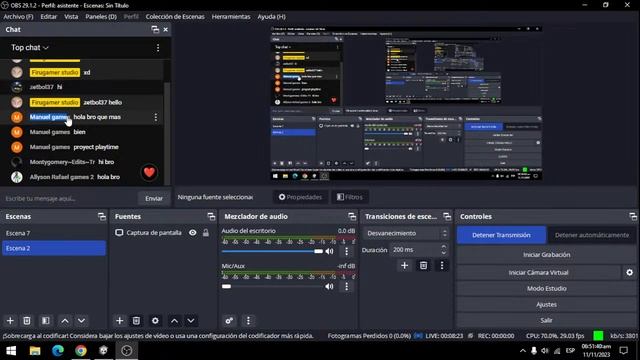The width and height of the screenshot is (640, 360).
Task: Undock the Escenas panel
Action: click(102, 217)
